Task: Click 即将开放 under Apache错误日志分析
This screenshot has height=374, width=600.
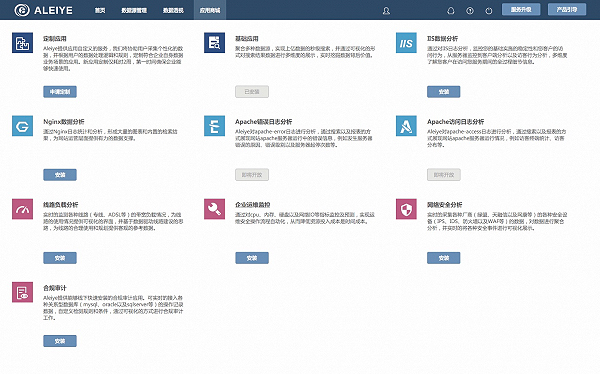Action: tap(252, 175)
